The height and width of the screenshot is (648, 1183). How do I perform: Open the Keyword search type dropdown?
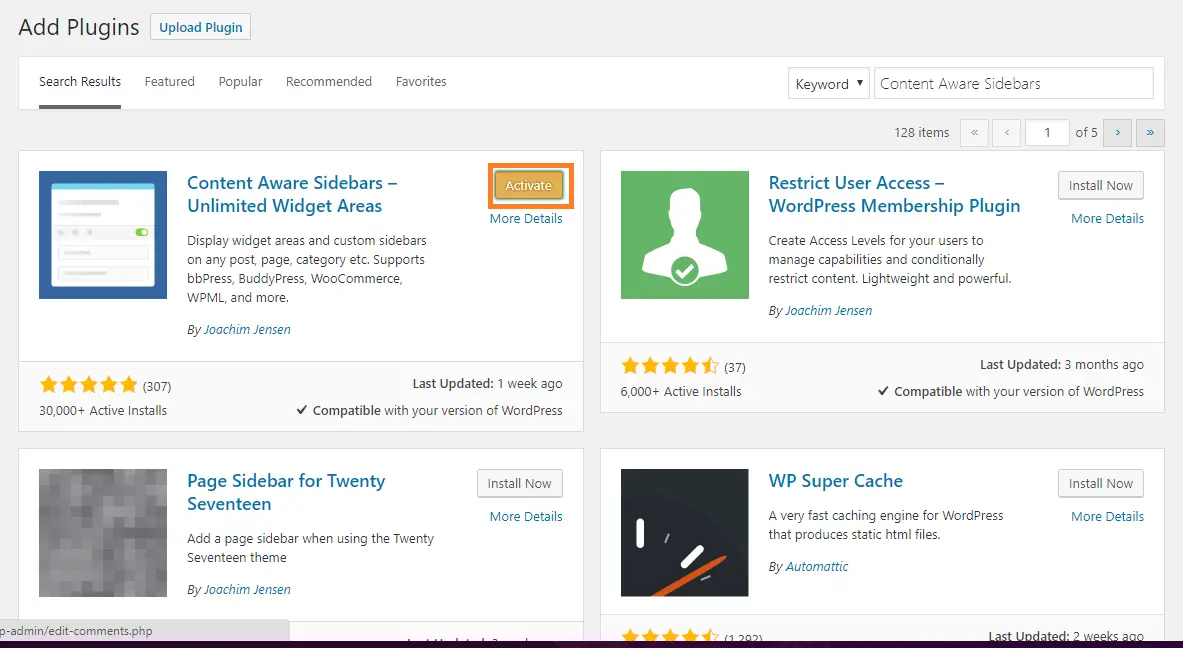coord(828,84)
